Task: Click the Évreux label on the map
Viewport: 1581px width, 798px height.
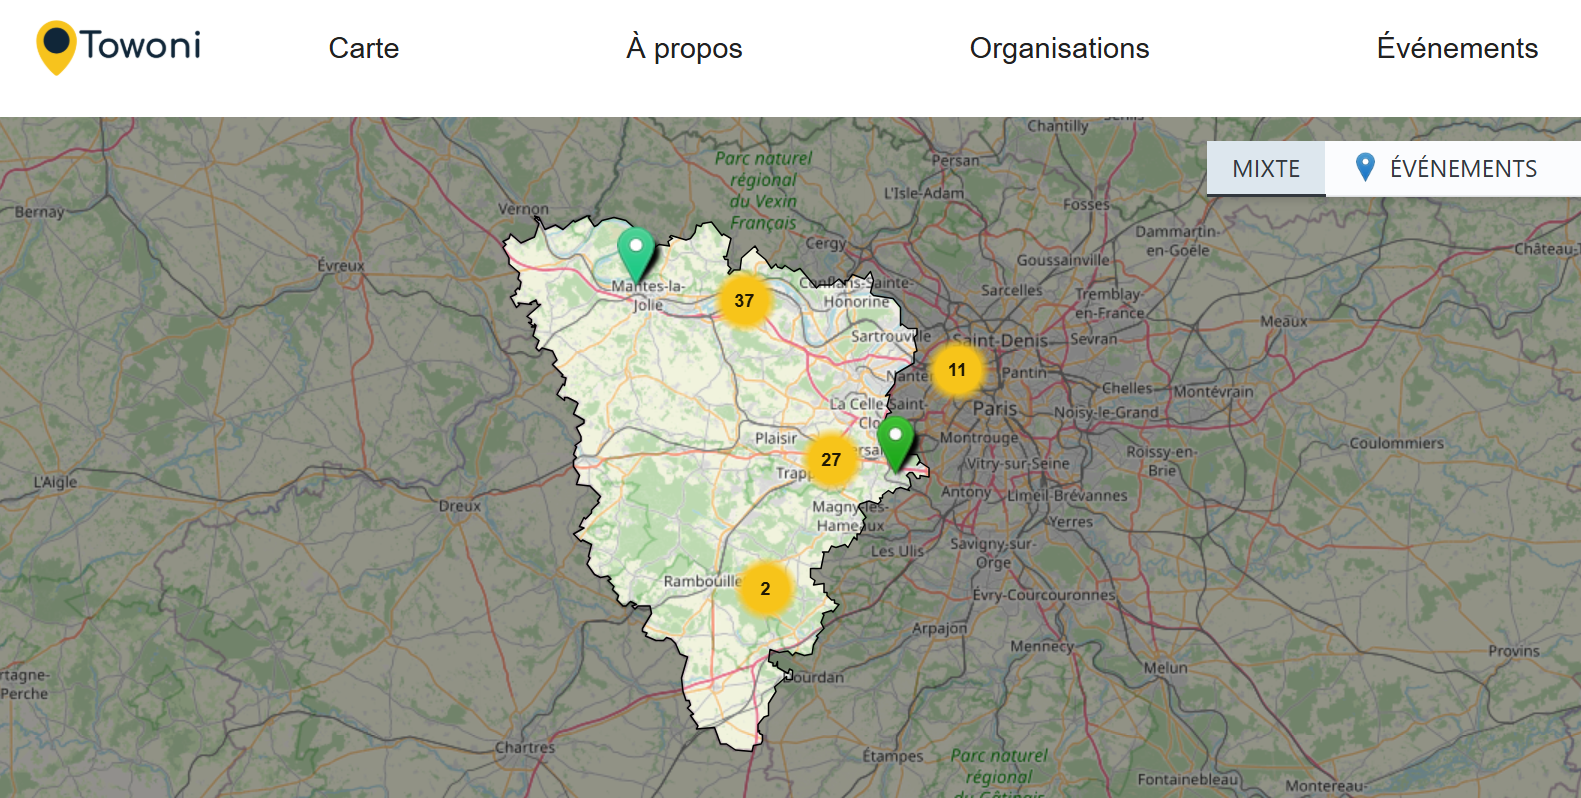Action: (x=341, y=266)
